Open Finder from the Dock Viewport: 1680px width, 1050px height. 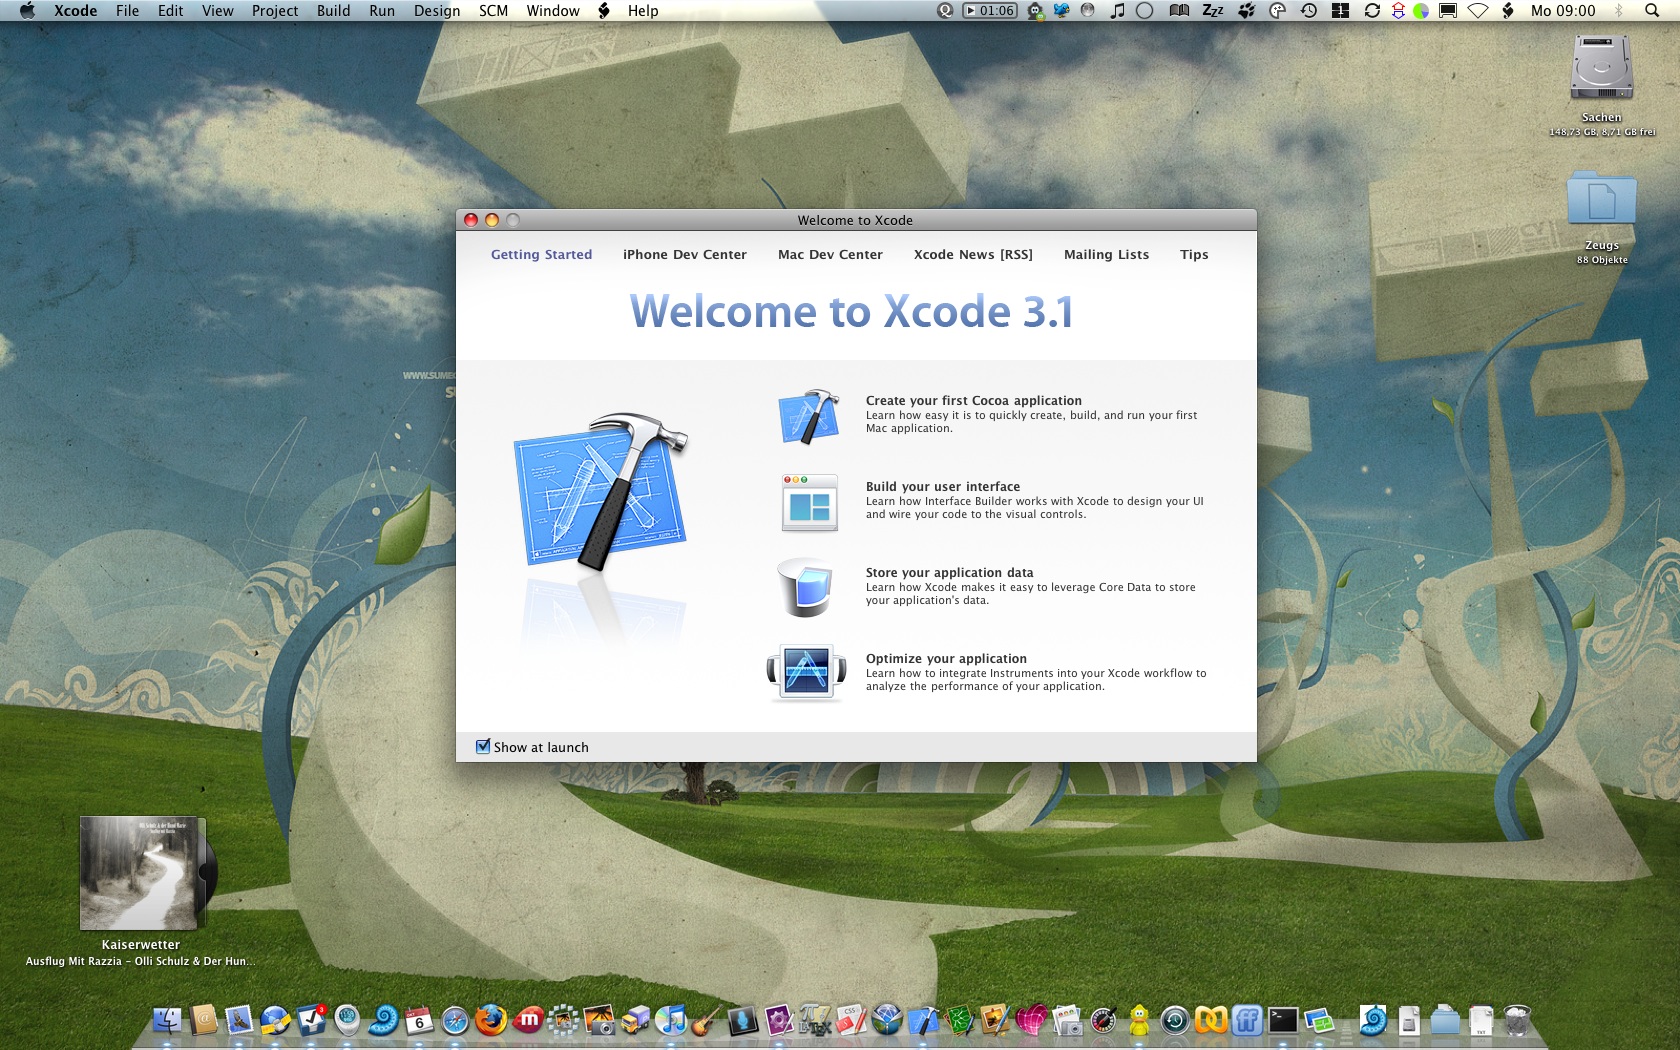[x=167, y=1020]
